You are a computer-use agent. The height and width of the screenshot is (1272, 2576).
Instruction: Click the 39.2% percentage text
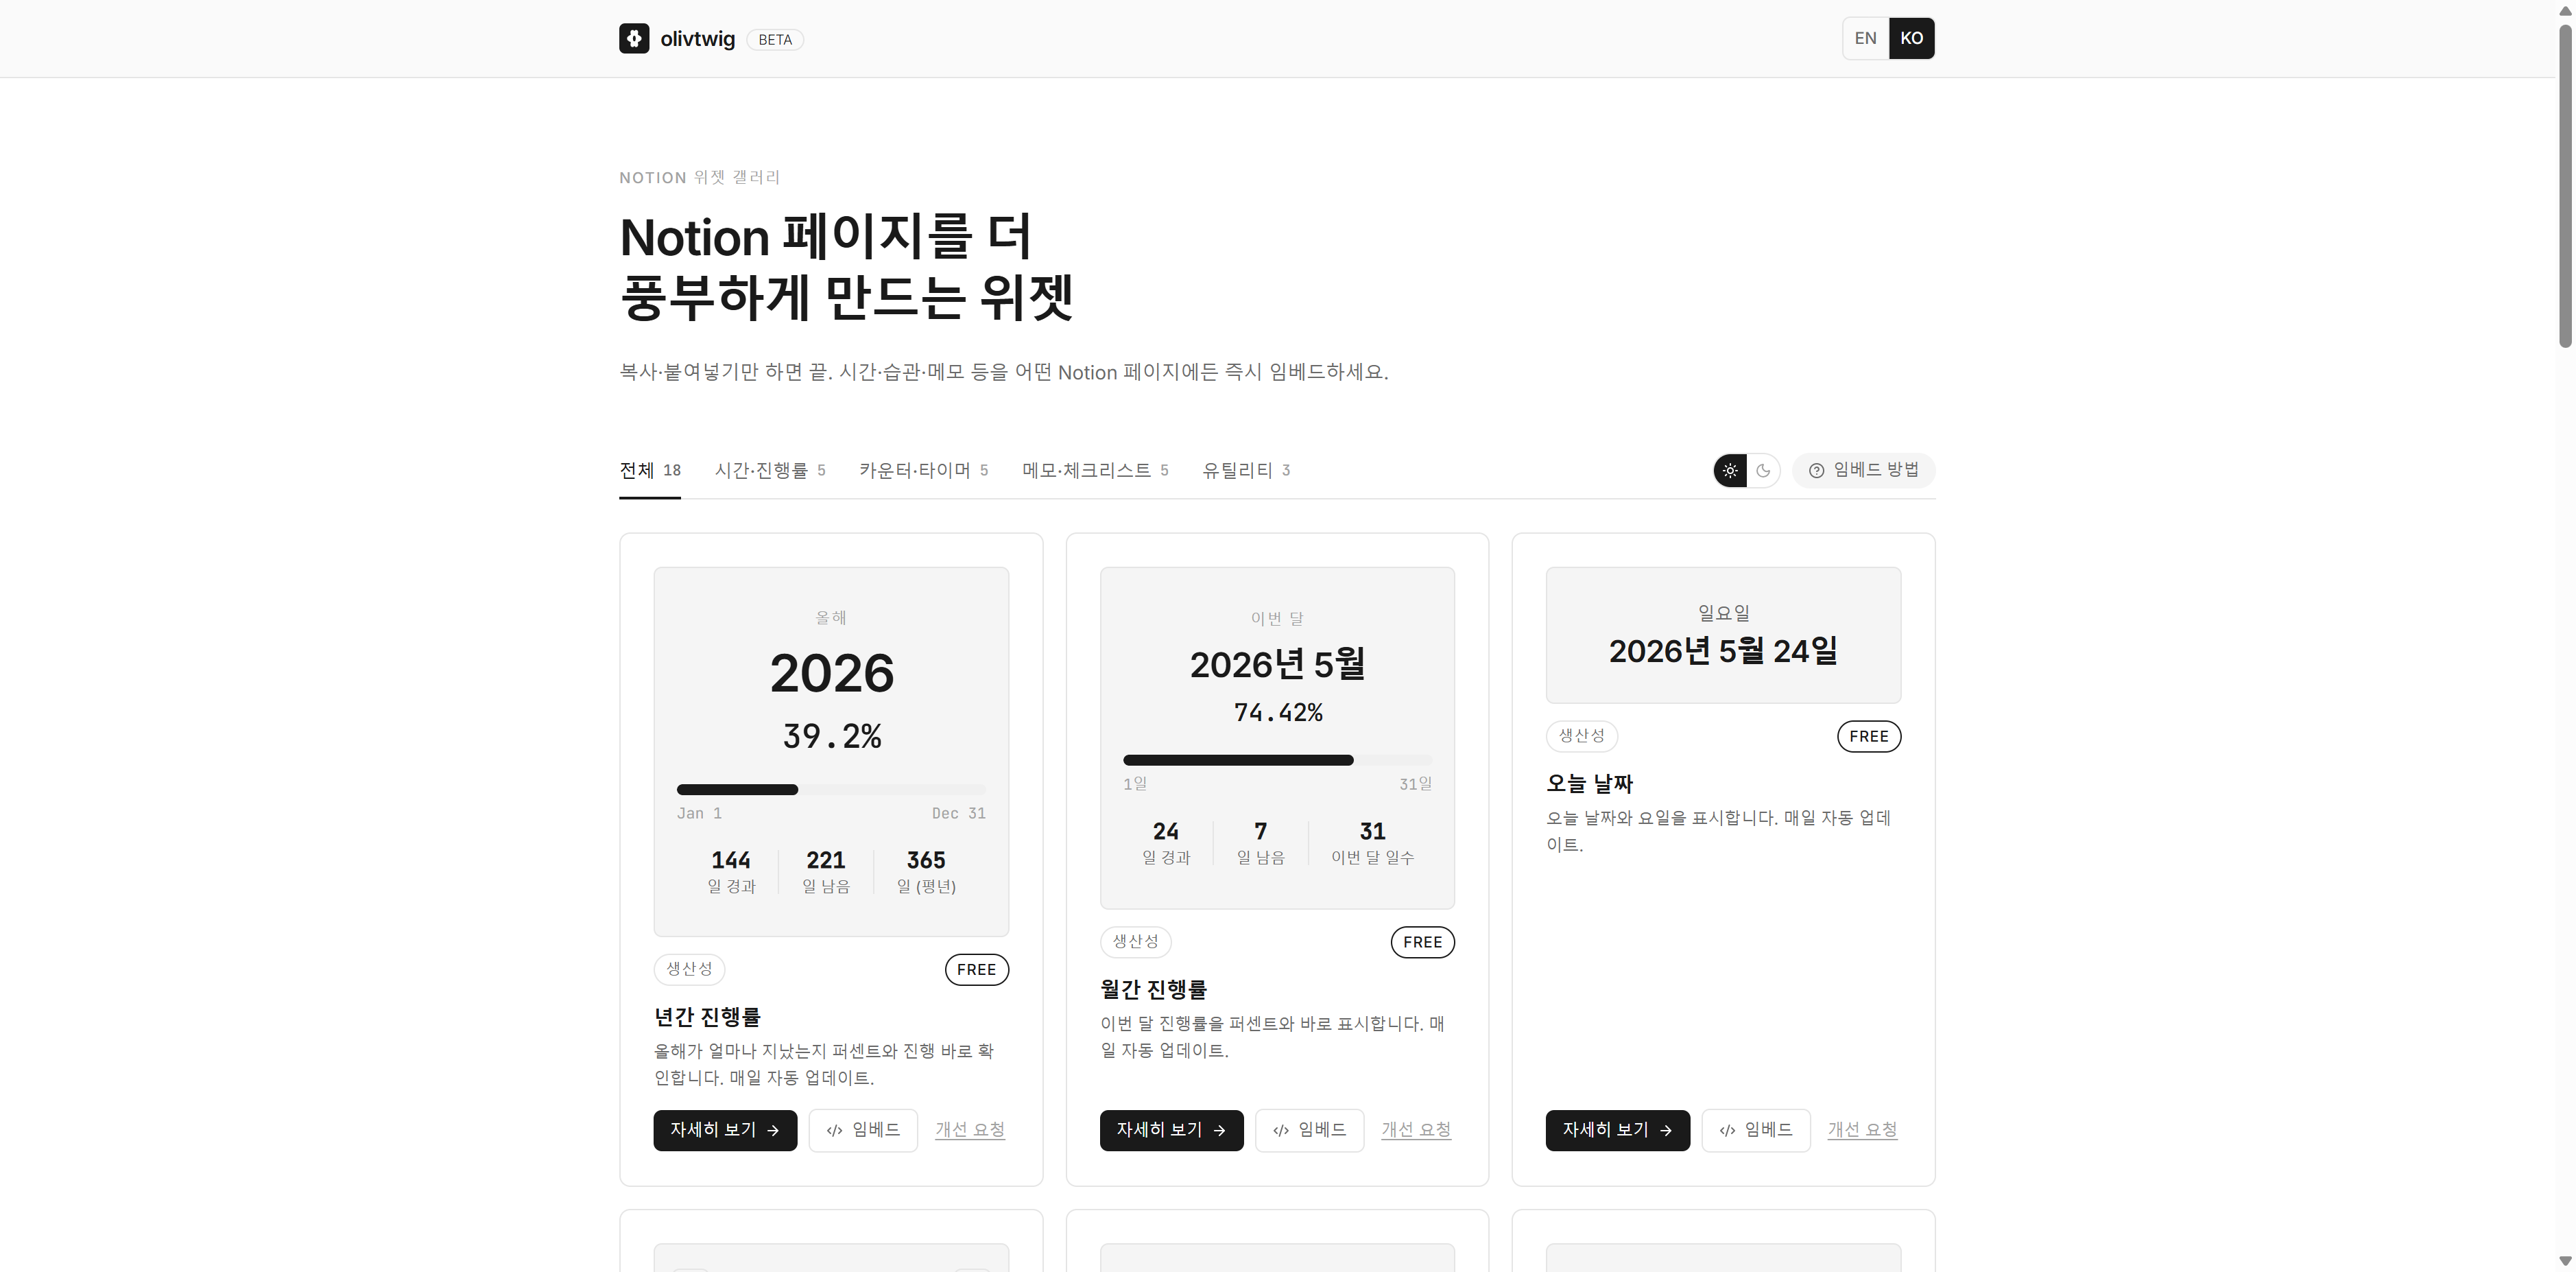831,736
